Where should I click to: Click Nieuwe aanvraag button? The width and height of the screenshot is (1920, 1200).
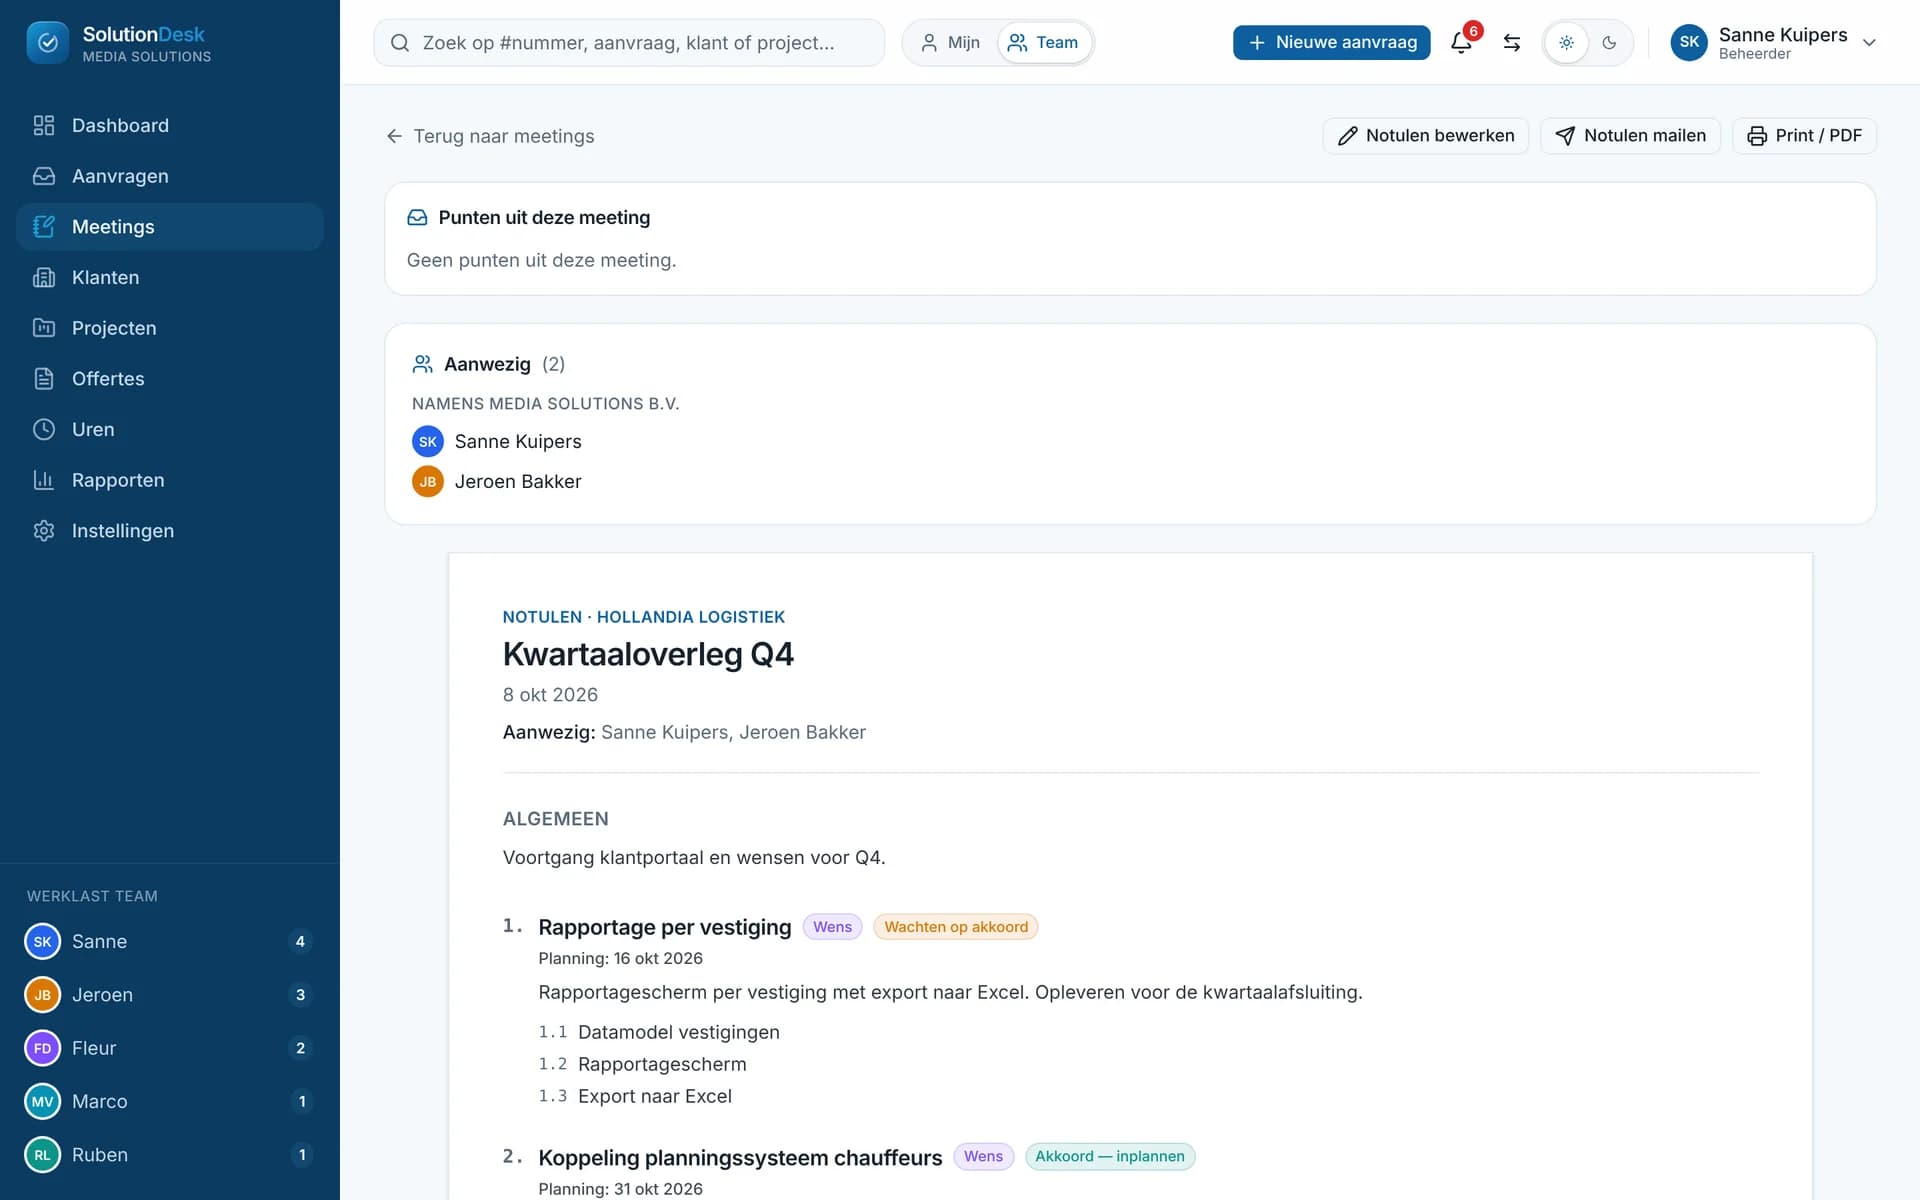pyautogui.click(x=1331, y=43)
